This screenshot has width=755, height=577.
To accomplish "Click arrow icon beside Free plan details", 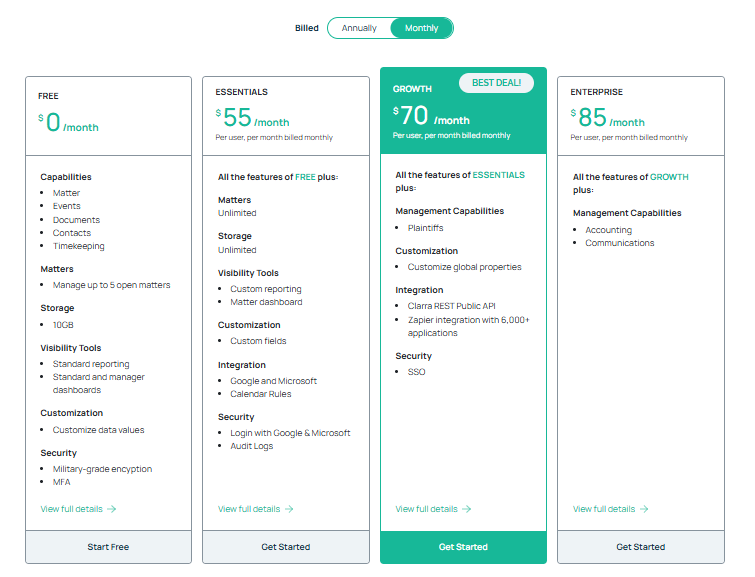I will (x=112, y=509).
